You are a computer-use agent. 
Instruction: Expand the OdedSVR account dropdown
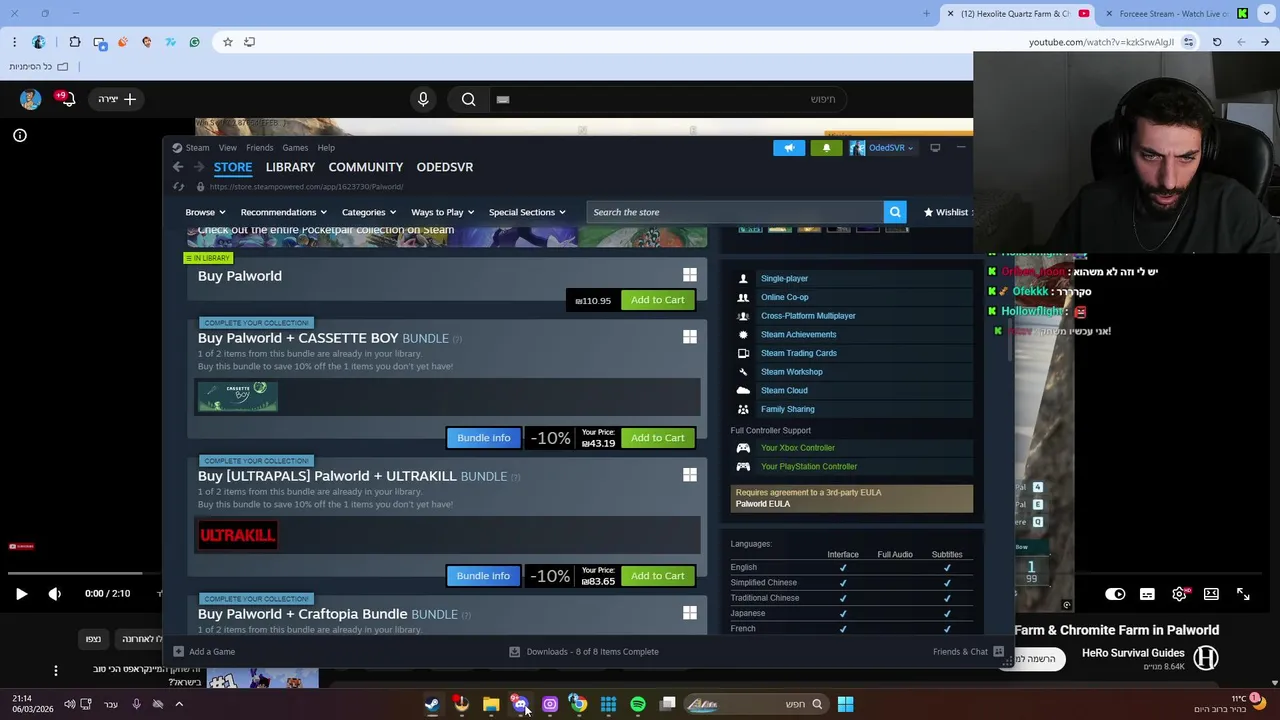click(882, 148)
